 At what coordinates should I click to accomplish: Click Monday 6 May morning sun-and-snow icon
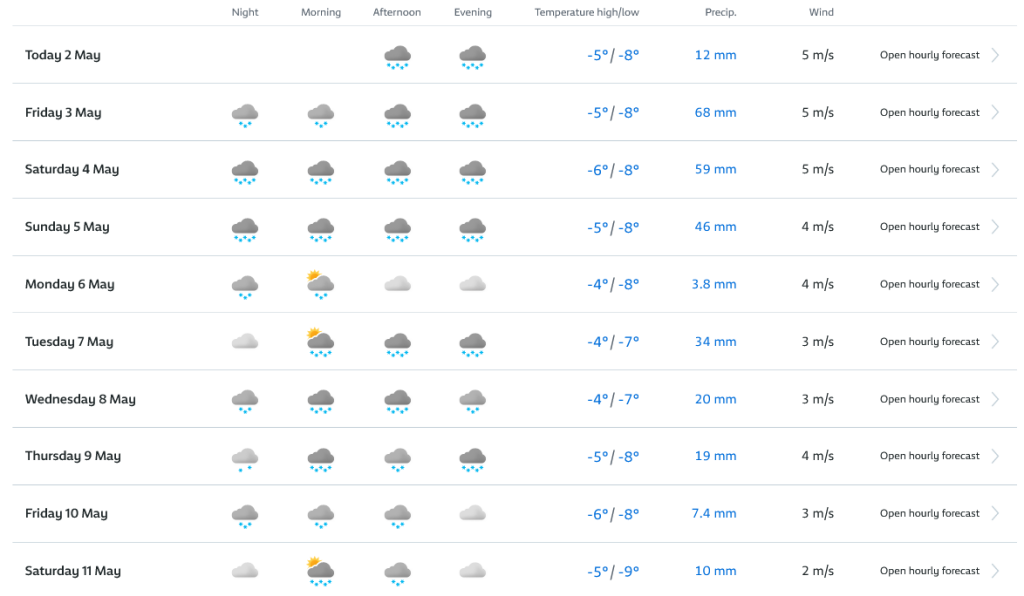click(320, 285)
